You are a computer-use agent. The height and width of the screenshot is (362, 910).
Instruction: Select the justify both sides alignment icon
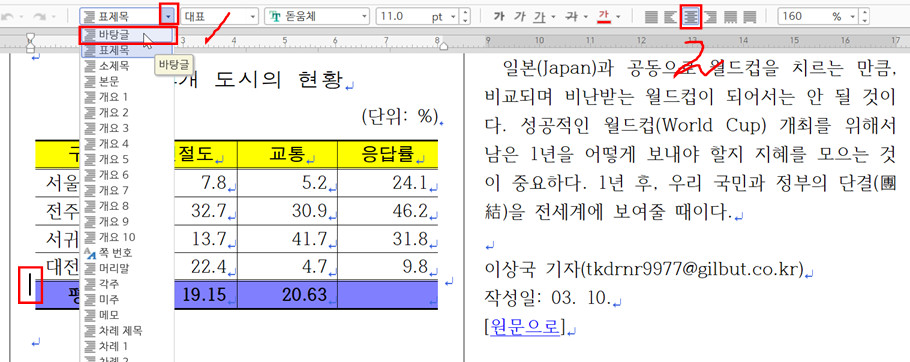click(x=651, y=17)
